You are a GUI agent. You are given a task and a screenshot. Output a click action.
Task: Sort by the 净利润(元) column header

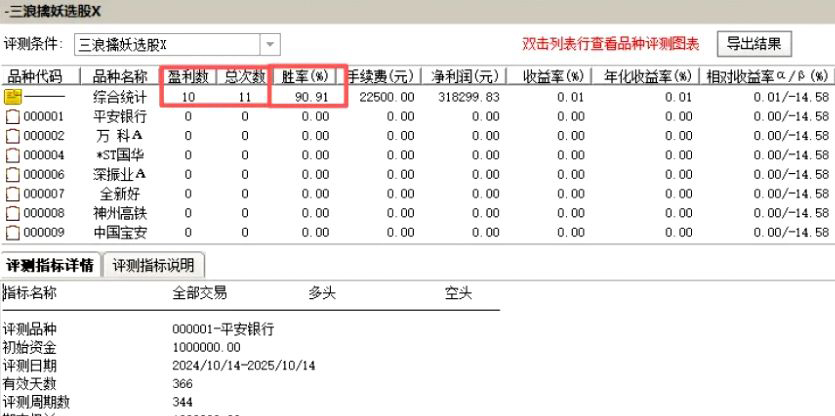point(464,77)
